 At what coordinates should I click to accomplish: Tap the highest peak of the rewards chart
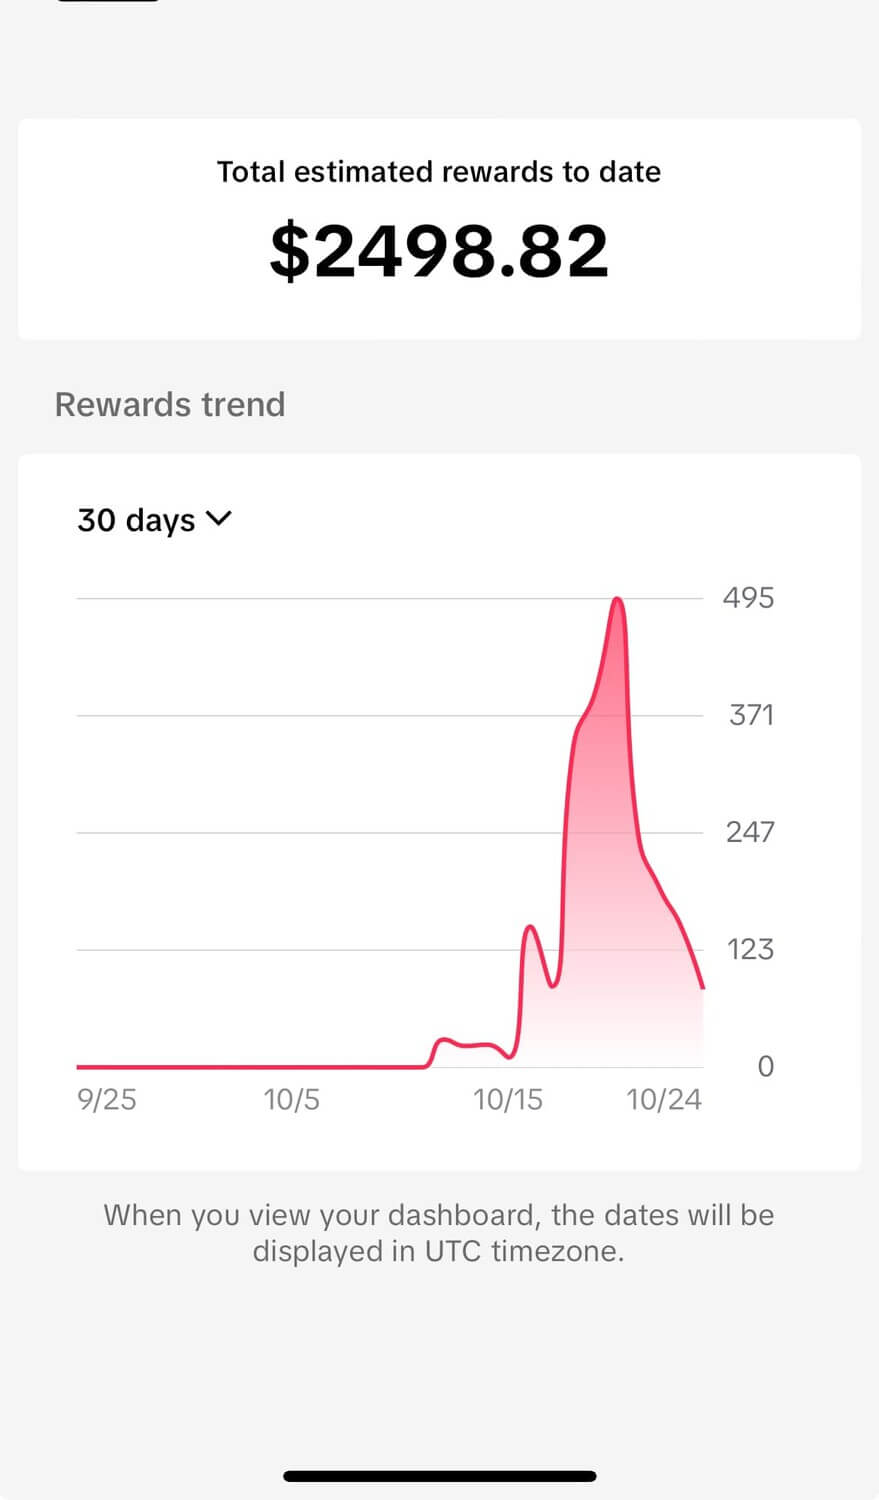[618, 599]
